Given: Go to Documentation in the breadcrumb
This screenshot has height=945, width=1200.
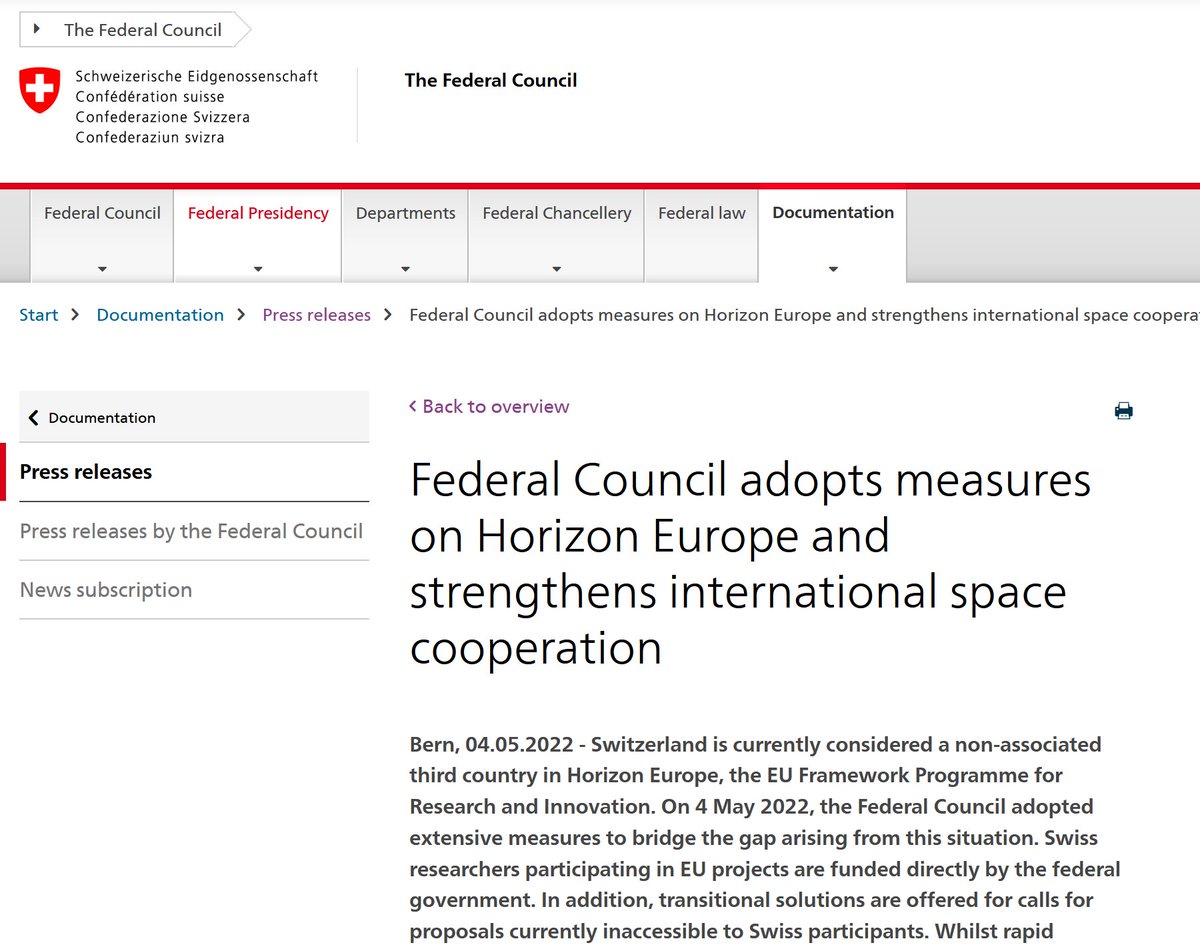Looking at the screenshot, I should [x=160, y=315].
